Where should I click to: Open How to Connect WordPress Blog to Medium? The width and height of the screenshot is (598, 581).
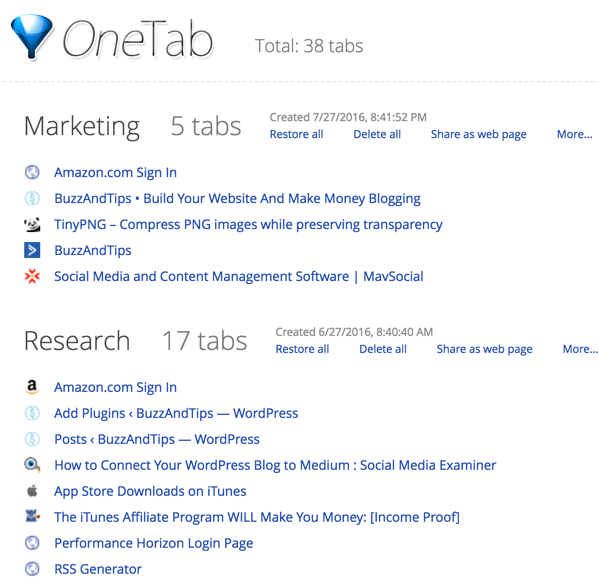[x=275, y=465]
